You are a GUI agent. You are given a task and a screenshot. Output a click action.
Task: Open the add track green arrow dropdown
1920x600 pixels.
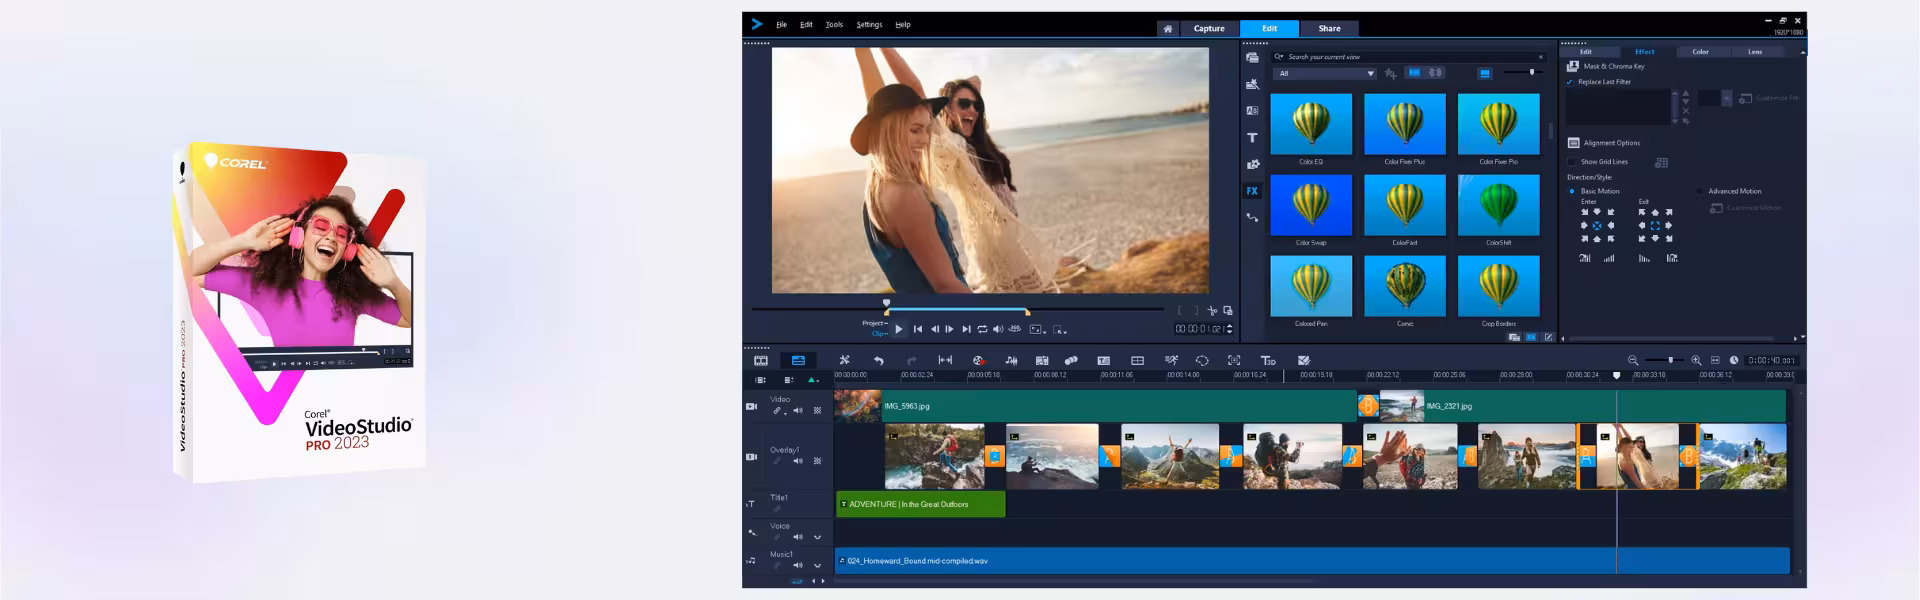813,380
